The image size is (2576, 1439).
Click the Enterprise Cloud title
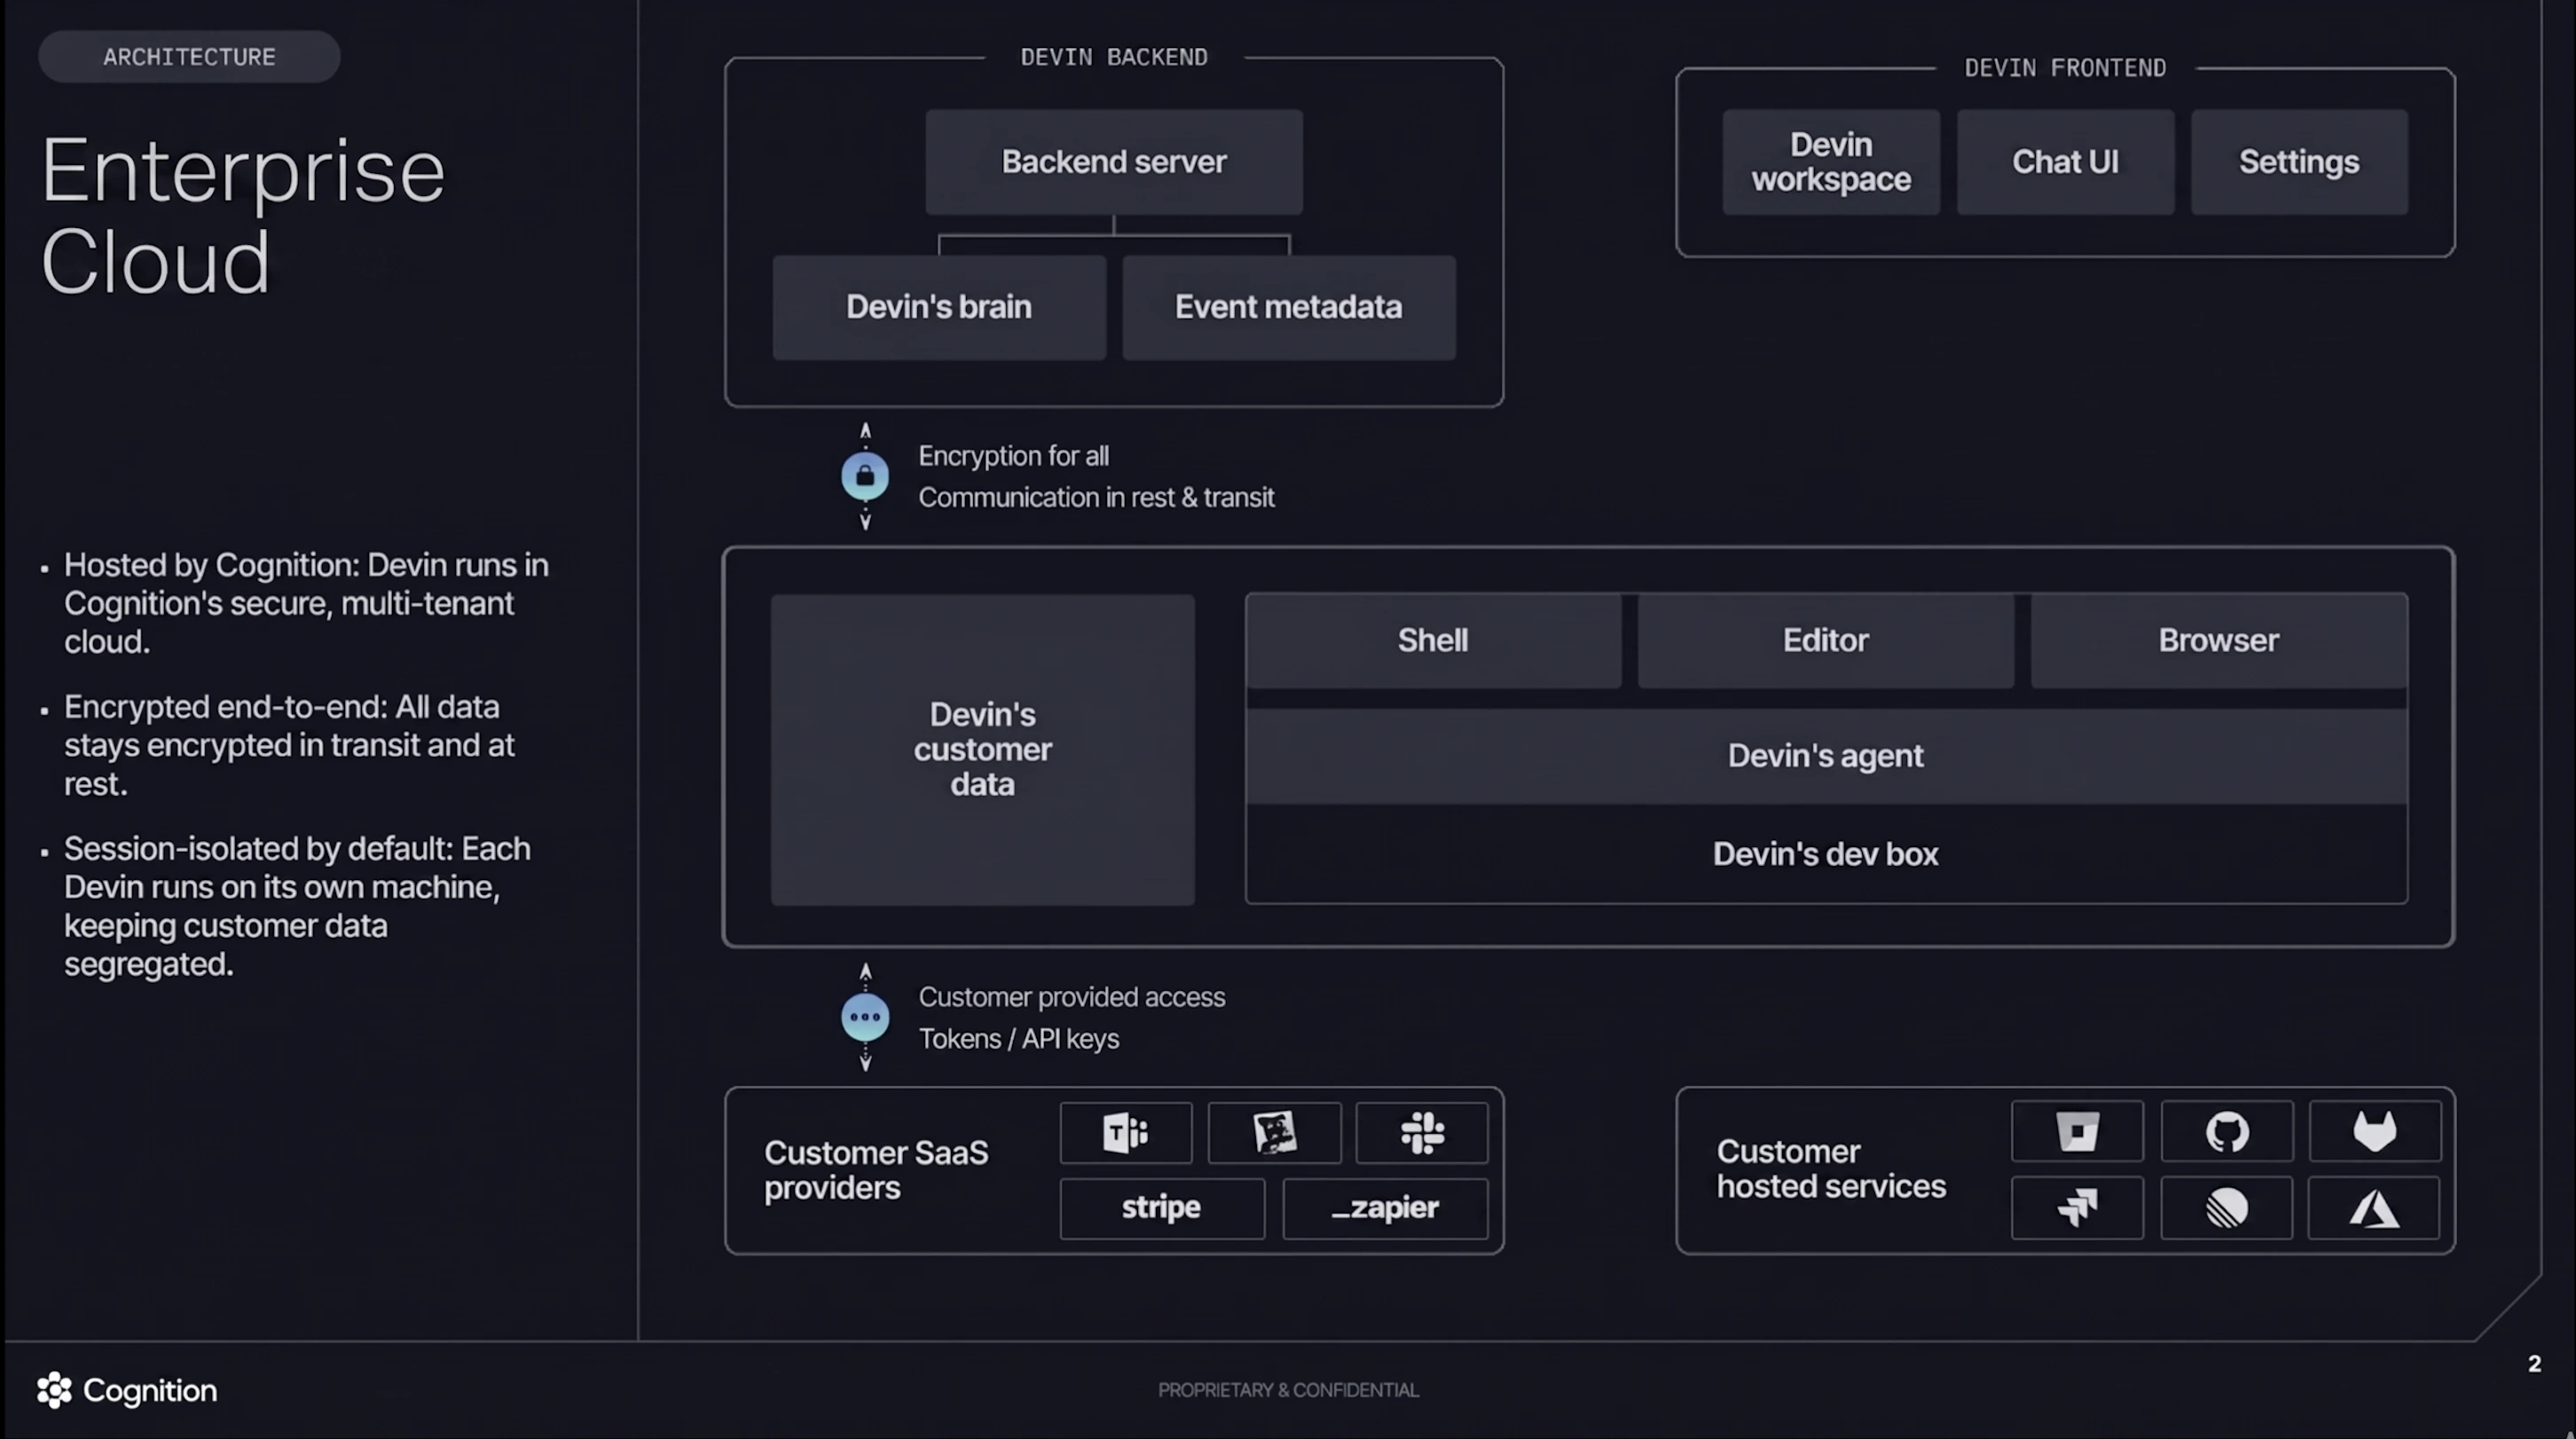[243, 214]
